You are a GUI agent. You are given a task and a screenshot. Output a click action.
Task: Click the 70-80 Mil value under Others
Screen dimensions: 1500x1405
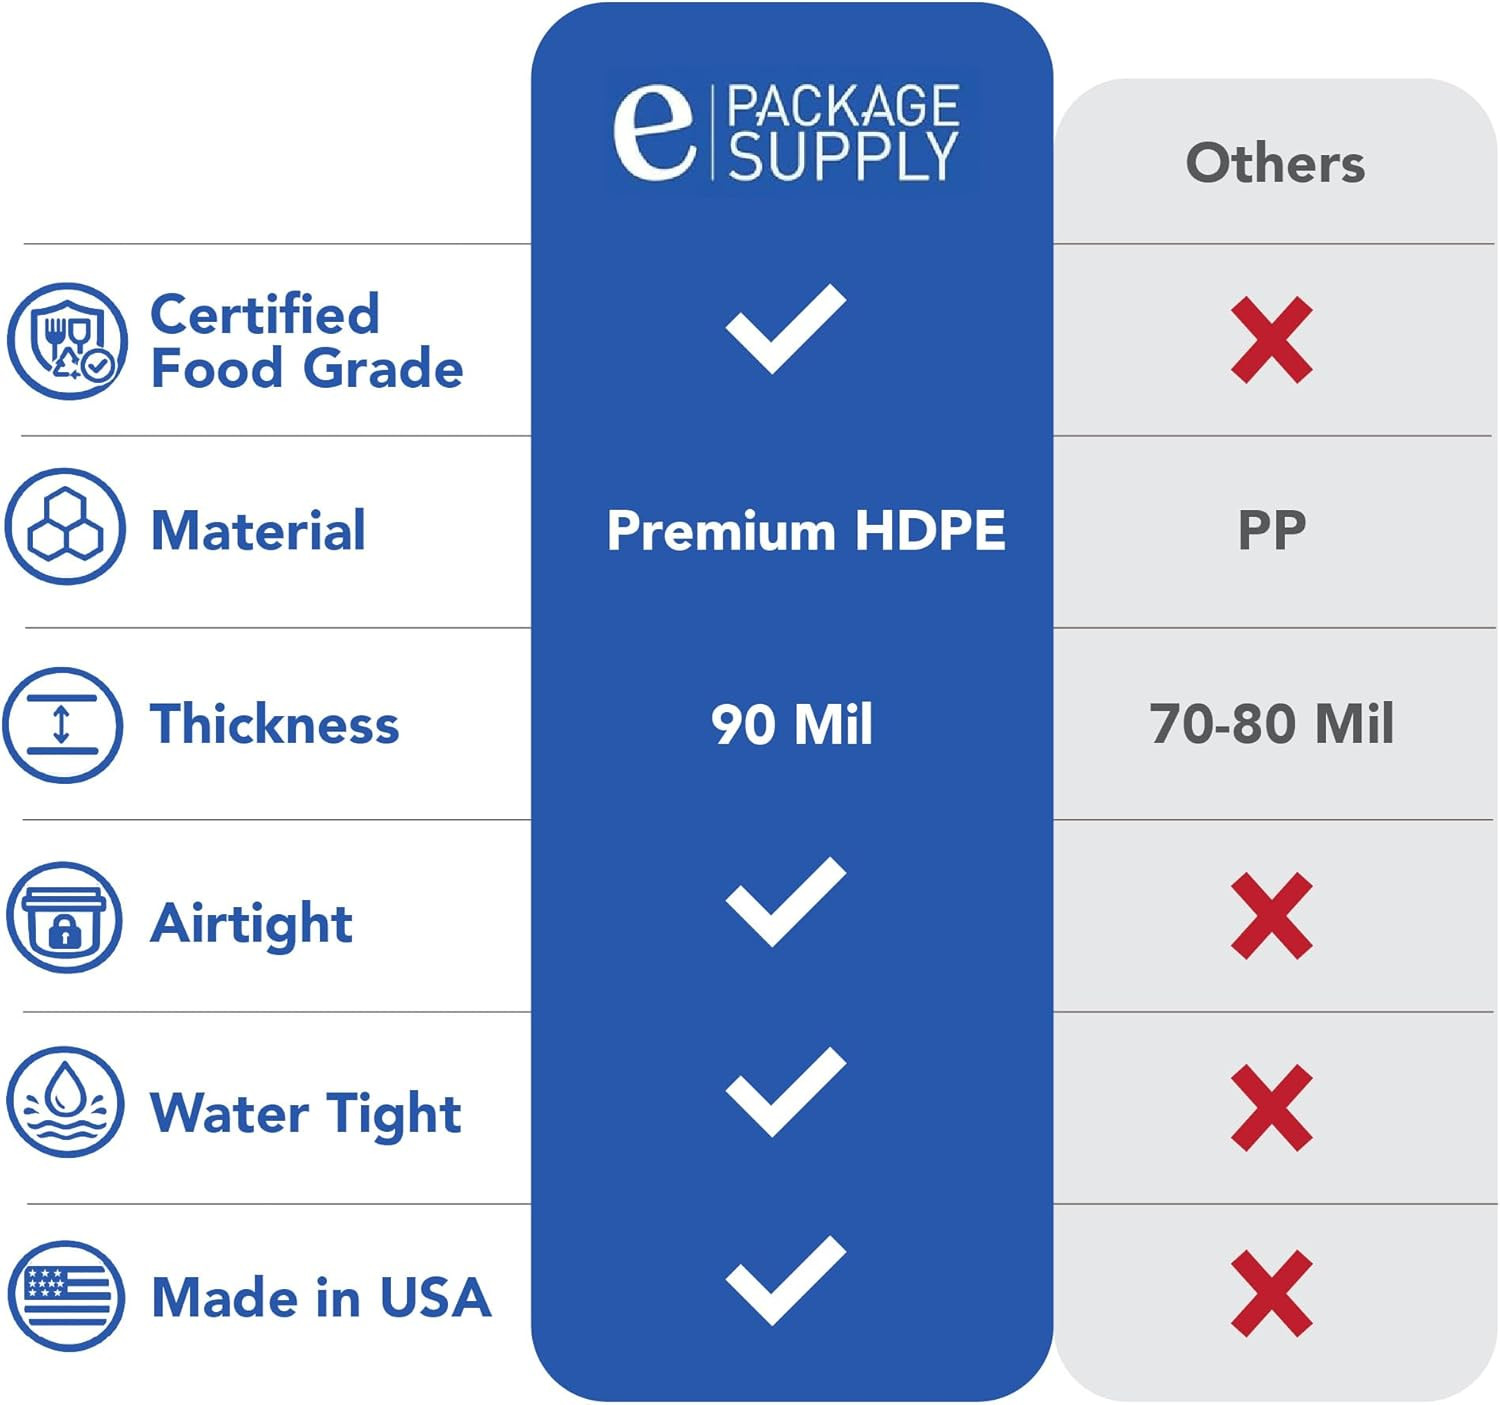1271,723
